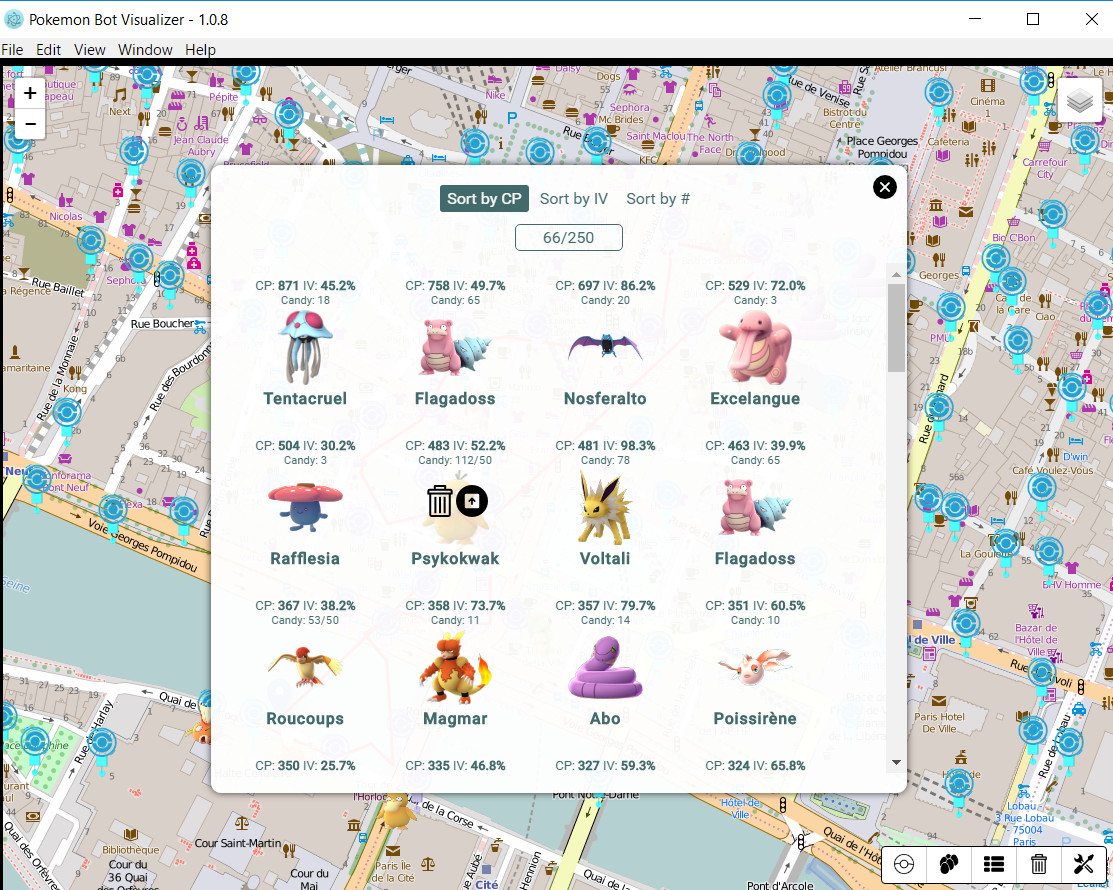Select the Poissirène sprite
The image size is (1113, 890).
(755, 667)
